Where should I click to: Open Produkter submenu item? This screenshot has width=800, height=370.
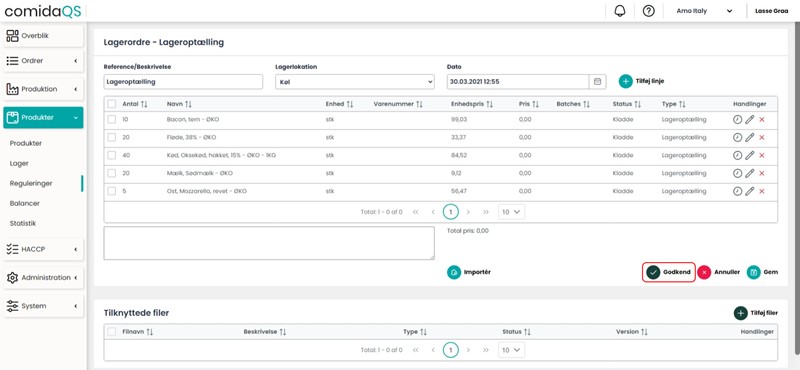click(x=26, y=143)
